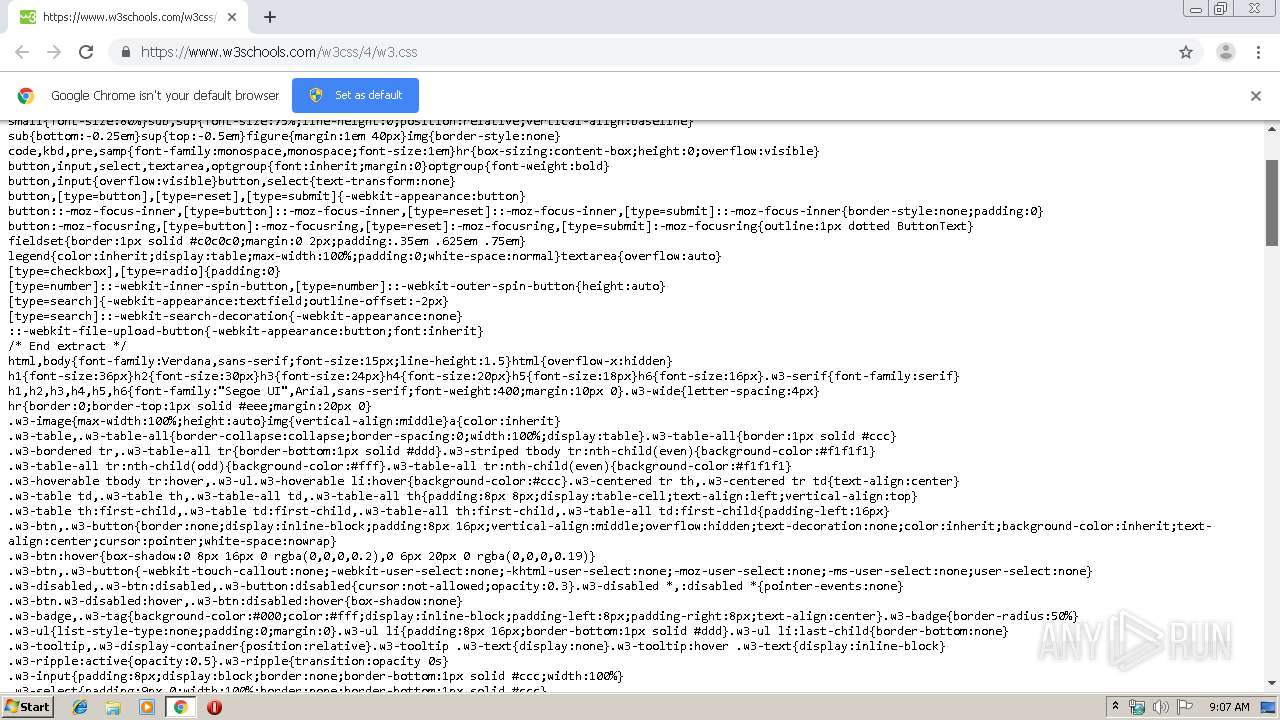Click the line '.w3-btn.w3-disabled:hover' box-shadow rule
Screen dimensions: 1280x720
point(235,601)
